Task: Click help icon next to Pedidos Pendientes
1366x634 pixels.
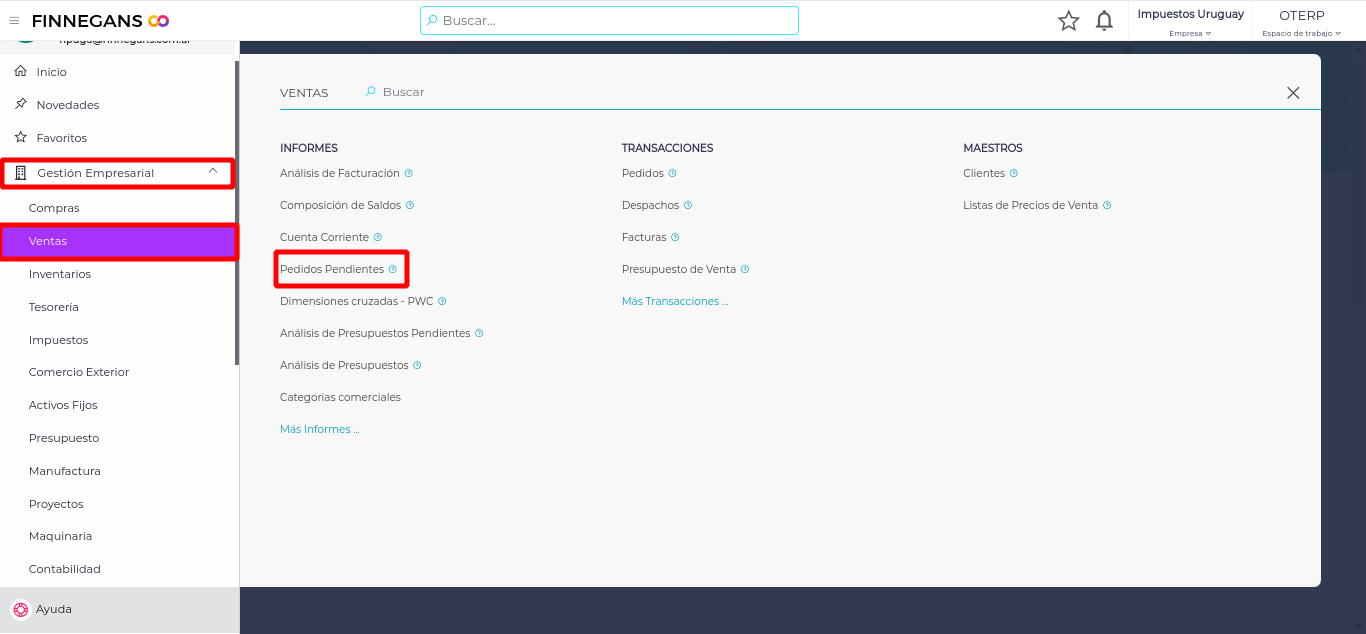Action: (x=393, y=269)
